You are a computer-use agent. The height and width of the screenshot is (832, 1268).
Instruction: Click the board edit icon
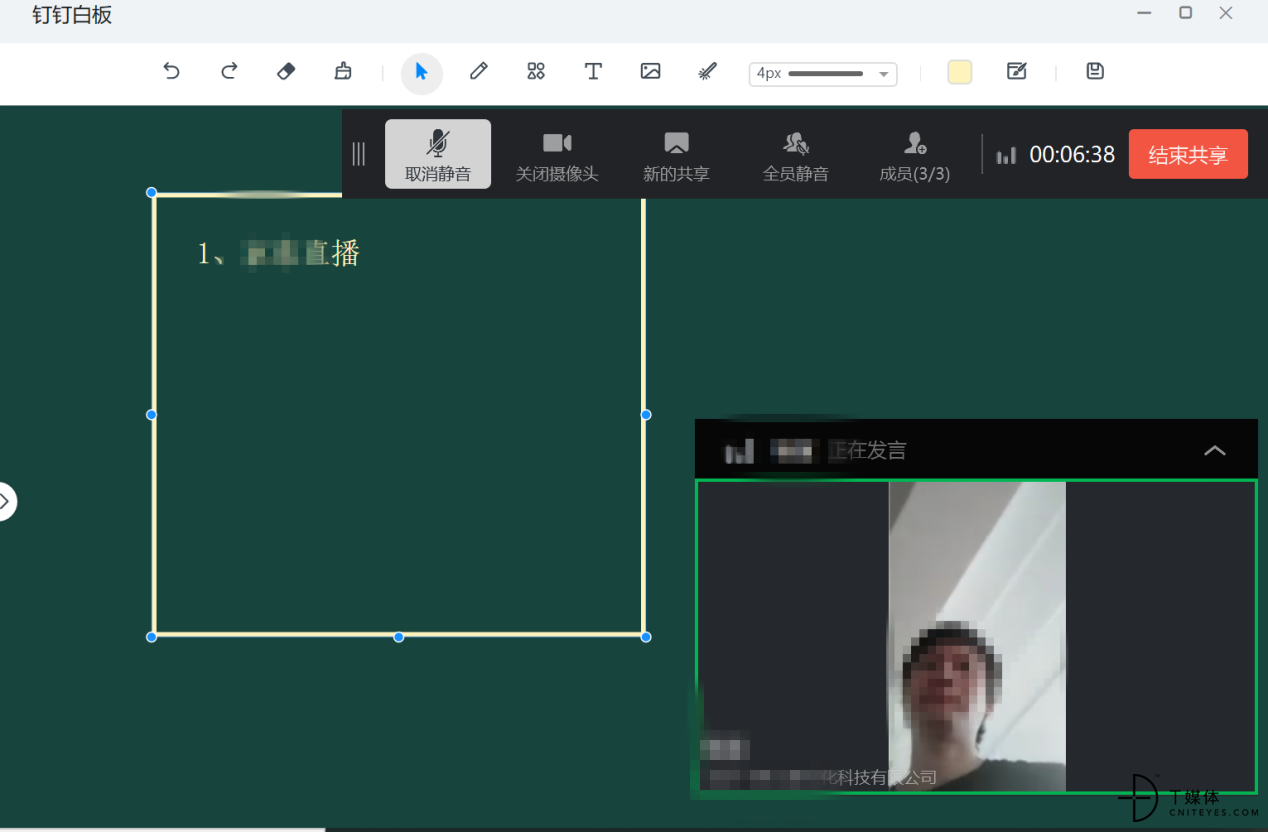pos(1017,71)
